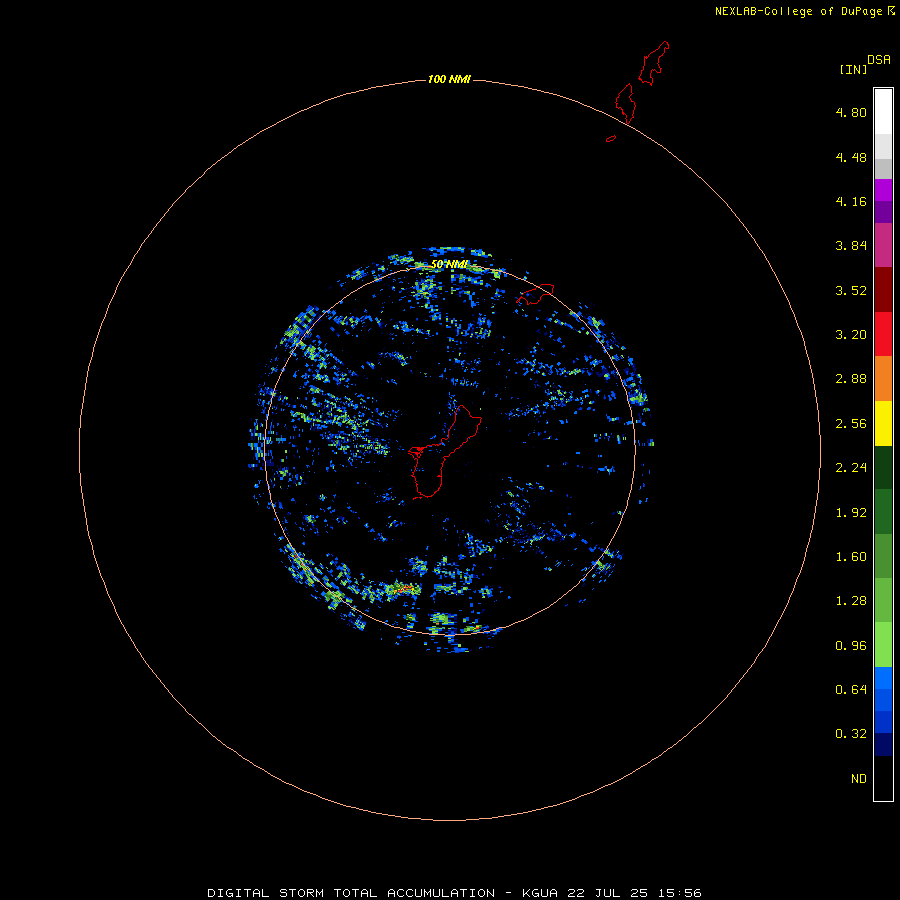Click the dark red swatch beside 3.52

883,290
